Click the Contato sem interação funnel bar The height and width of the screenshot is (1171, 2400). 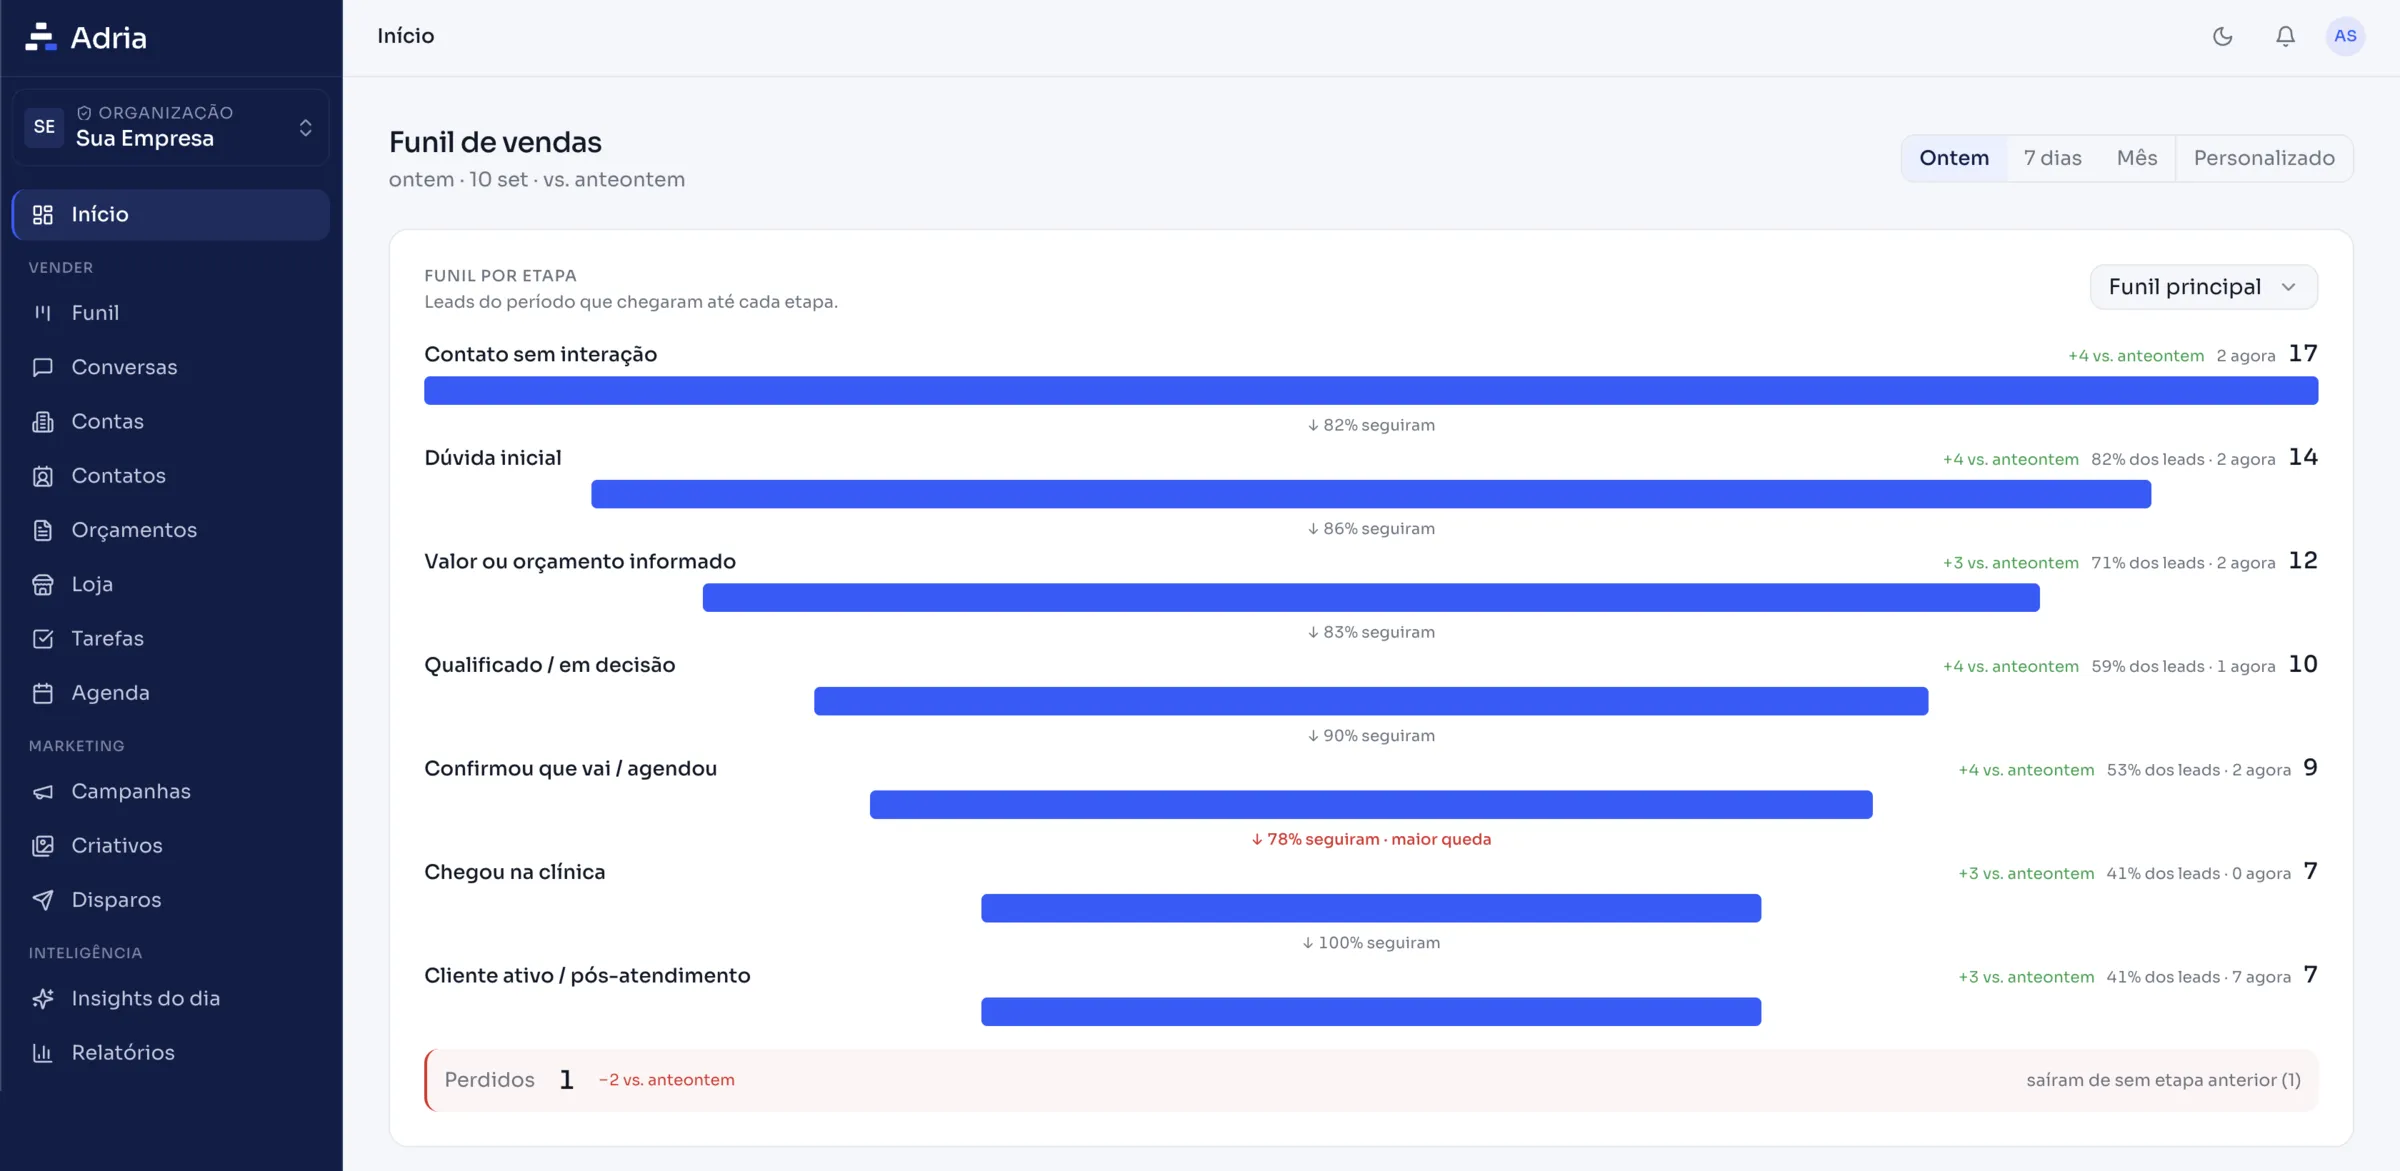point(1371,391)
